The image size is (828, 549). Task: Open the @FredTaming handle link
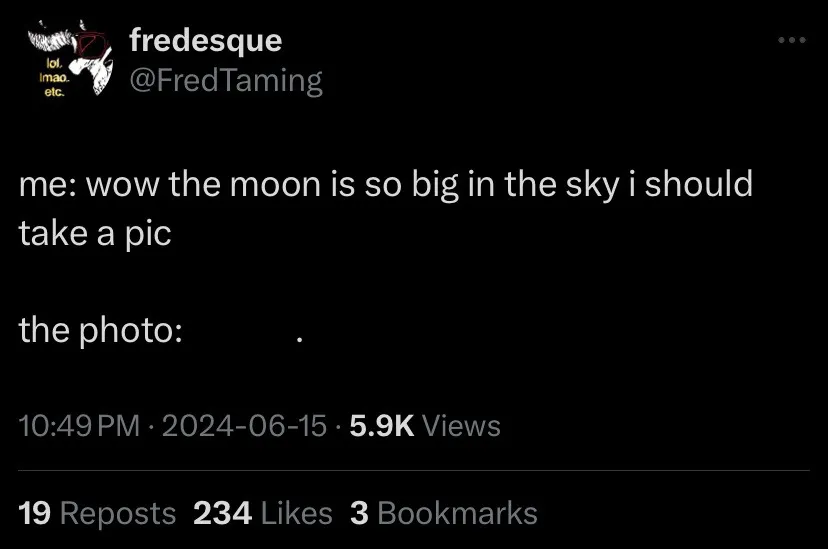(x=226, y=80)
